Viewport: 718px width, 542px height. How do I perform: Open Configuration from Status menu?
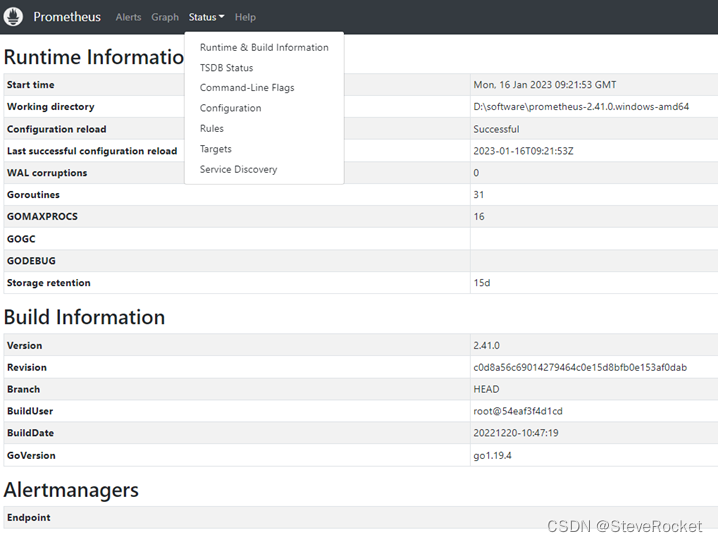pos(230,108)
